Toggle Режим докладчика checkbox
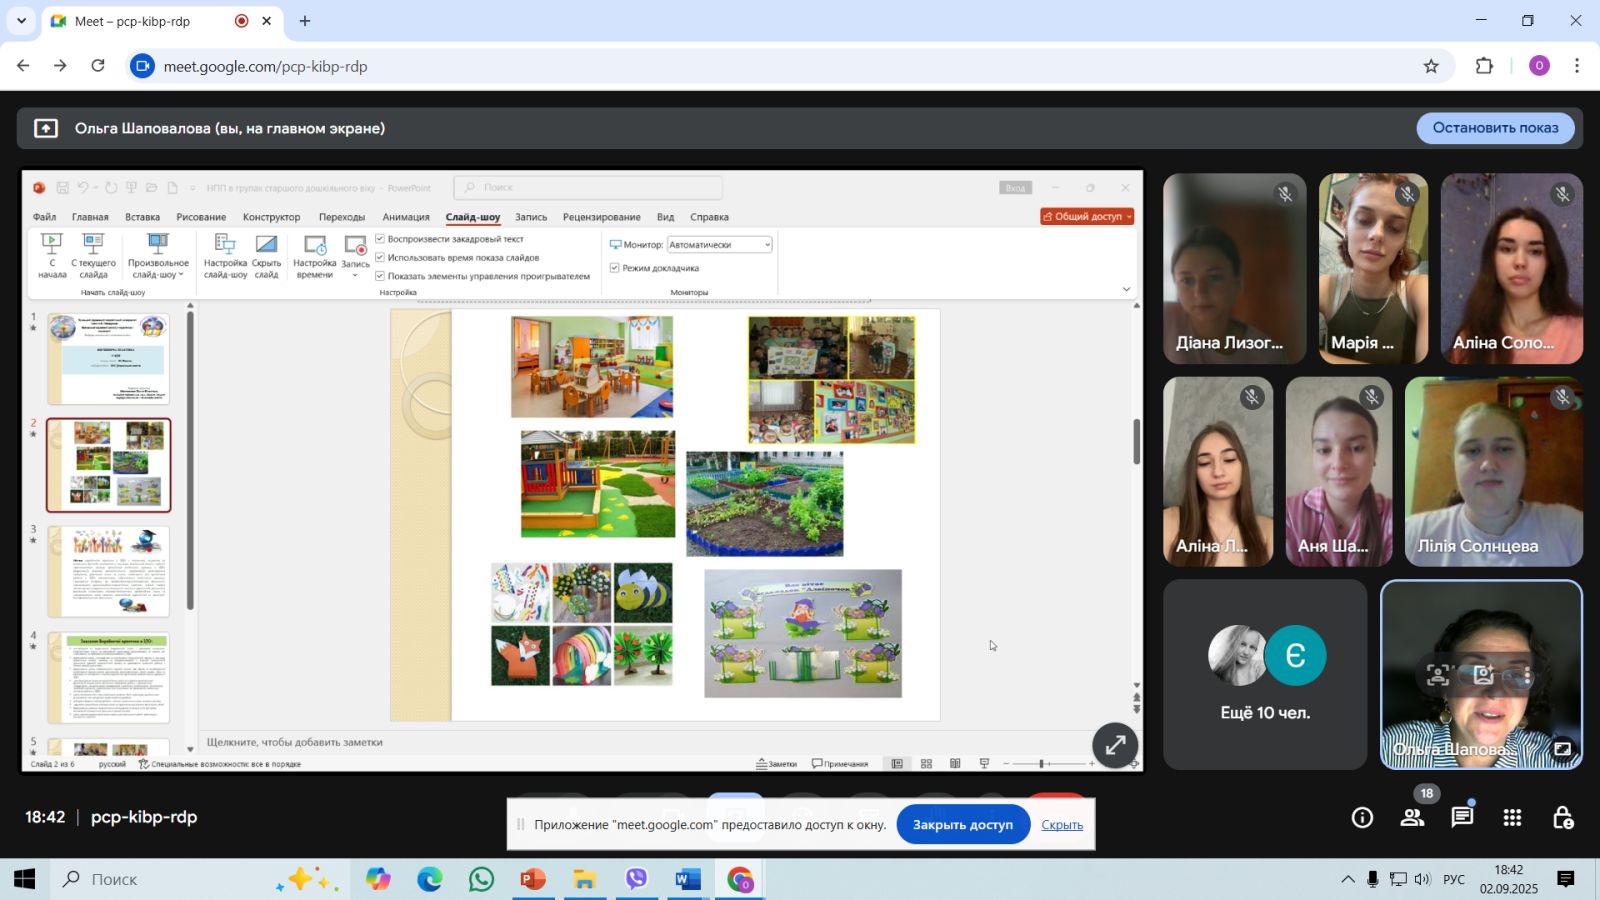The width and height of the screenshot is (1600, 900). (615, 268)
